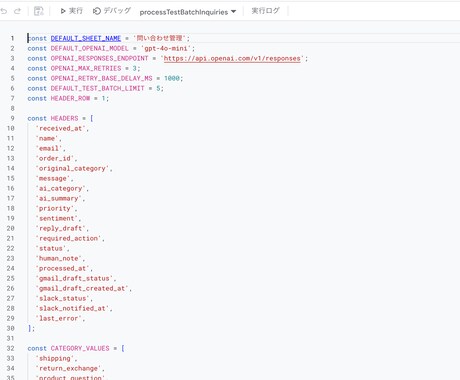Click the 'ai_summary' string
The height and width of the screenshot is (380, 460).
[58, 198]
